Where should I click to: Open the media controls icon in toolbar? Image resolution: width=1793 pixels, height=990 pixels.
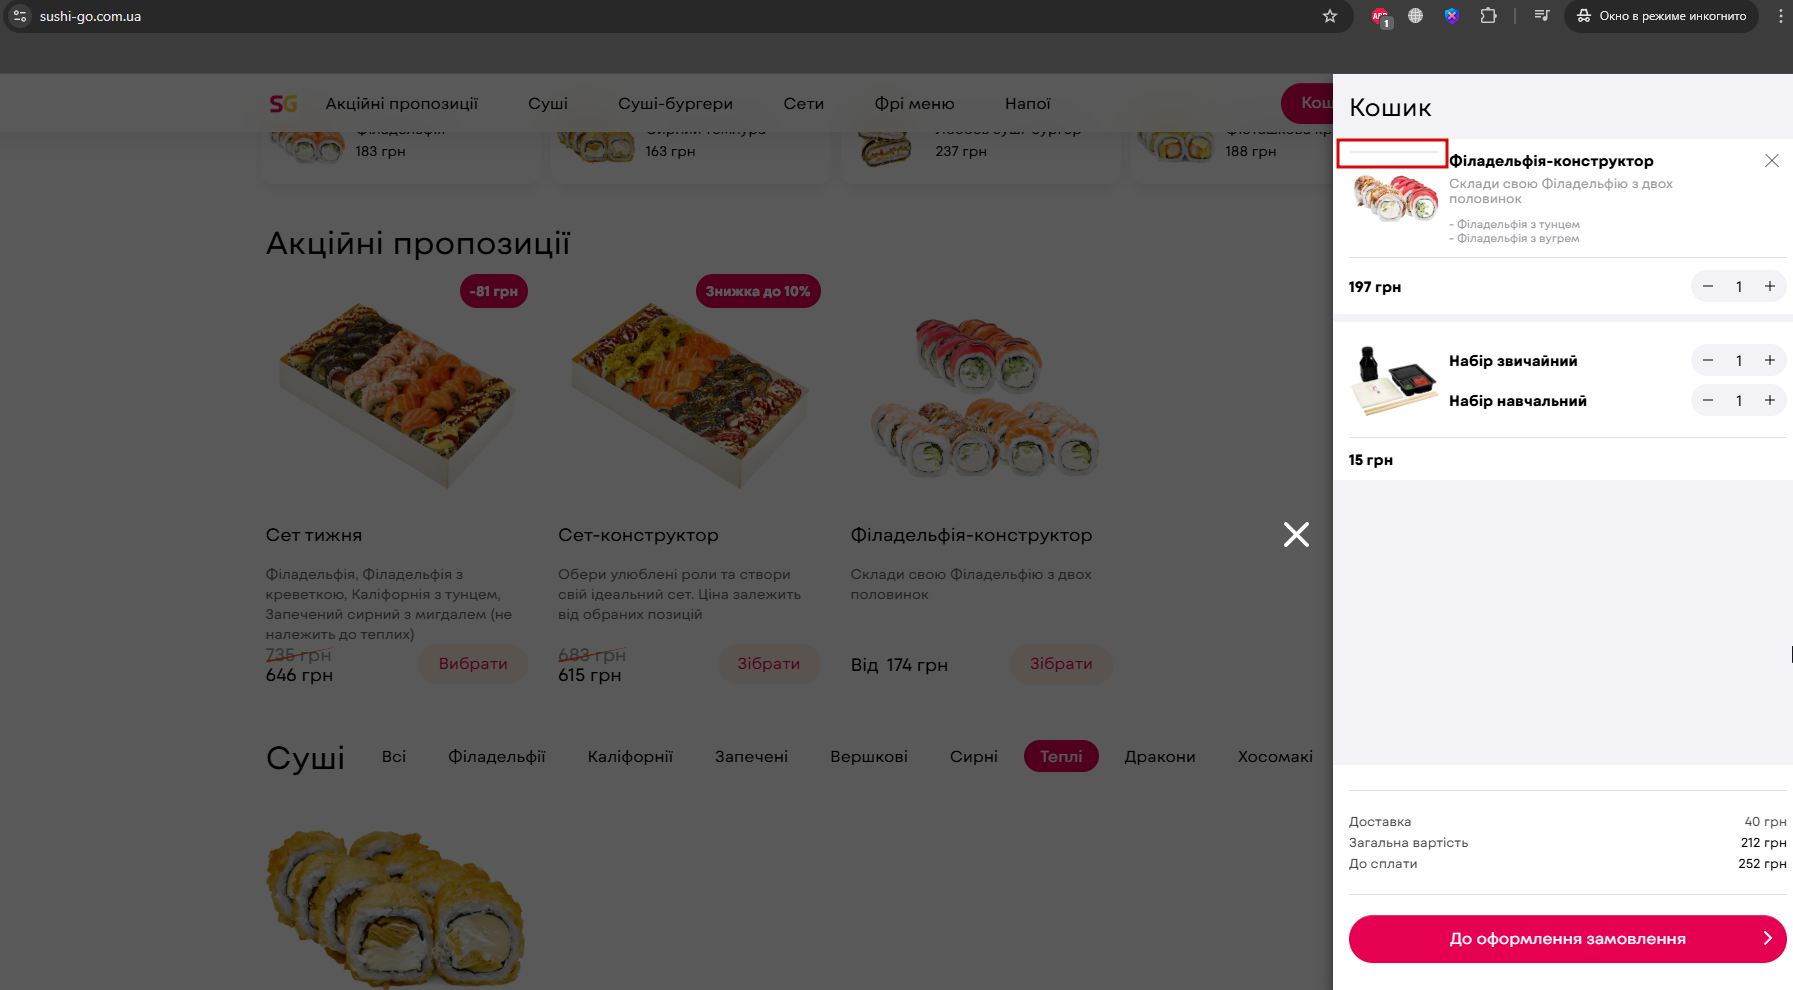pos(1542,16)
